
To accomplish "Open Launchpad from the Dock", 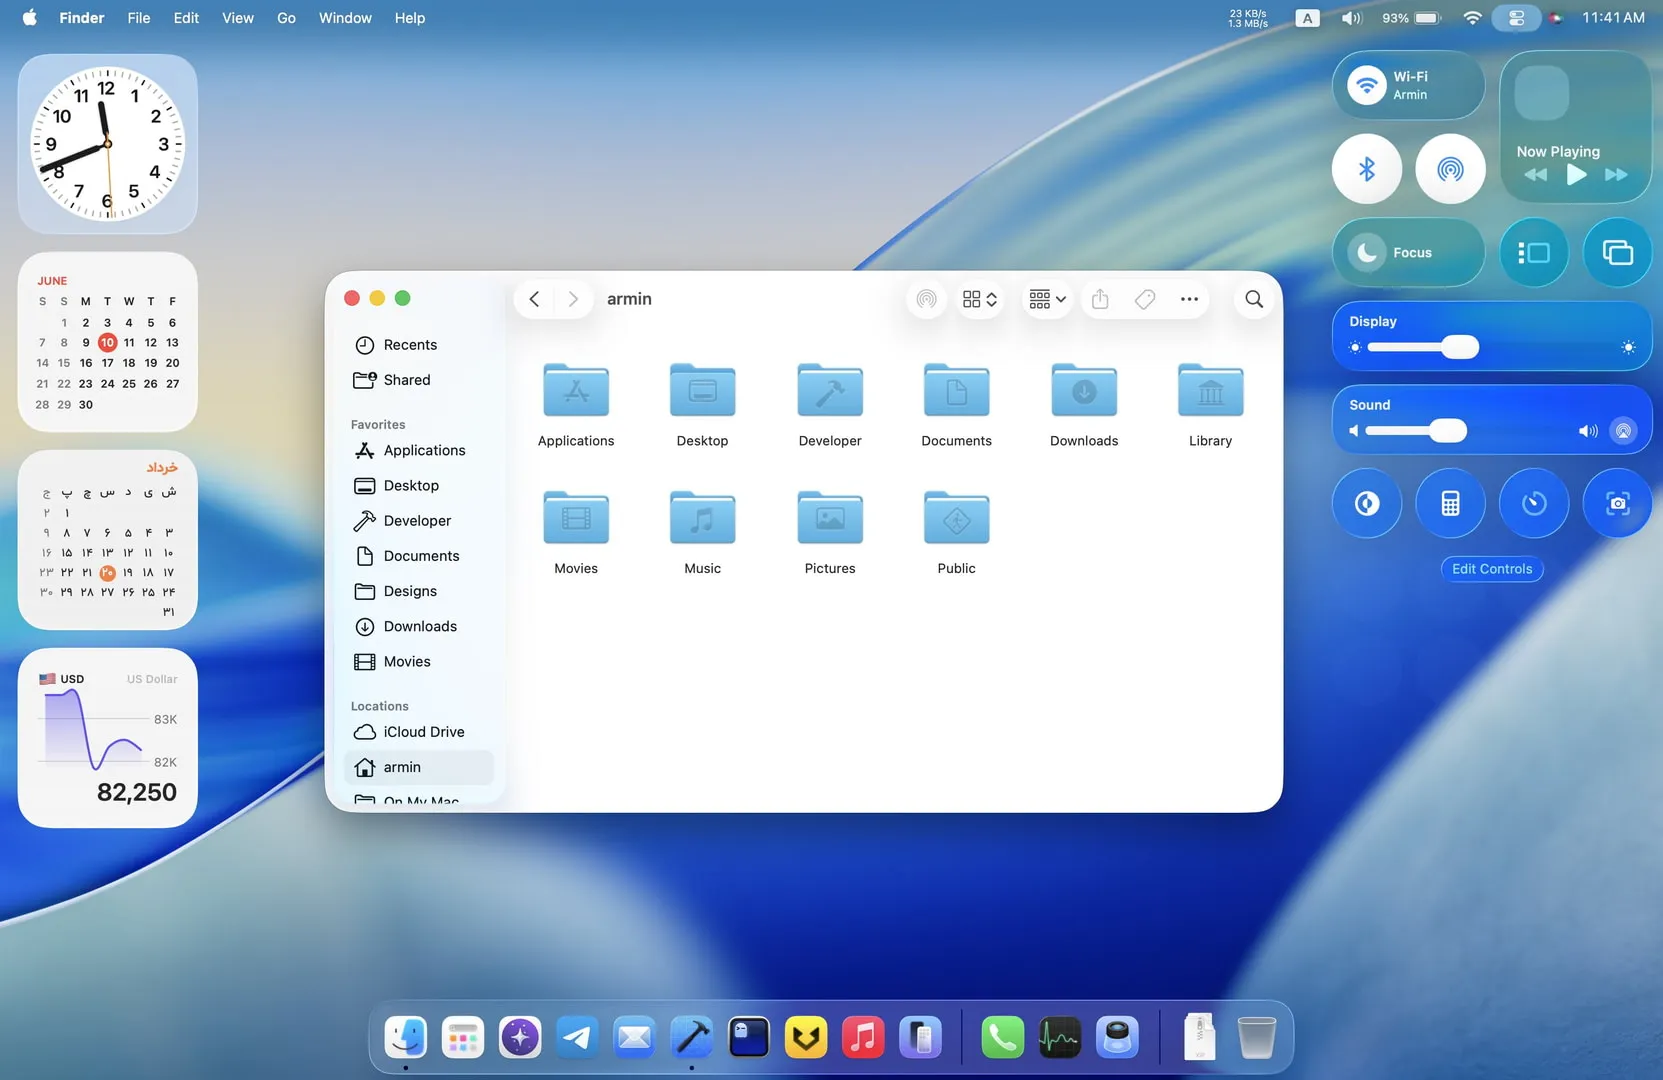I will 463,1038.
